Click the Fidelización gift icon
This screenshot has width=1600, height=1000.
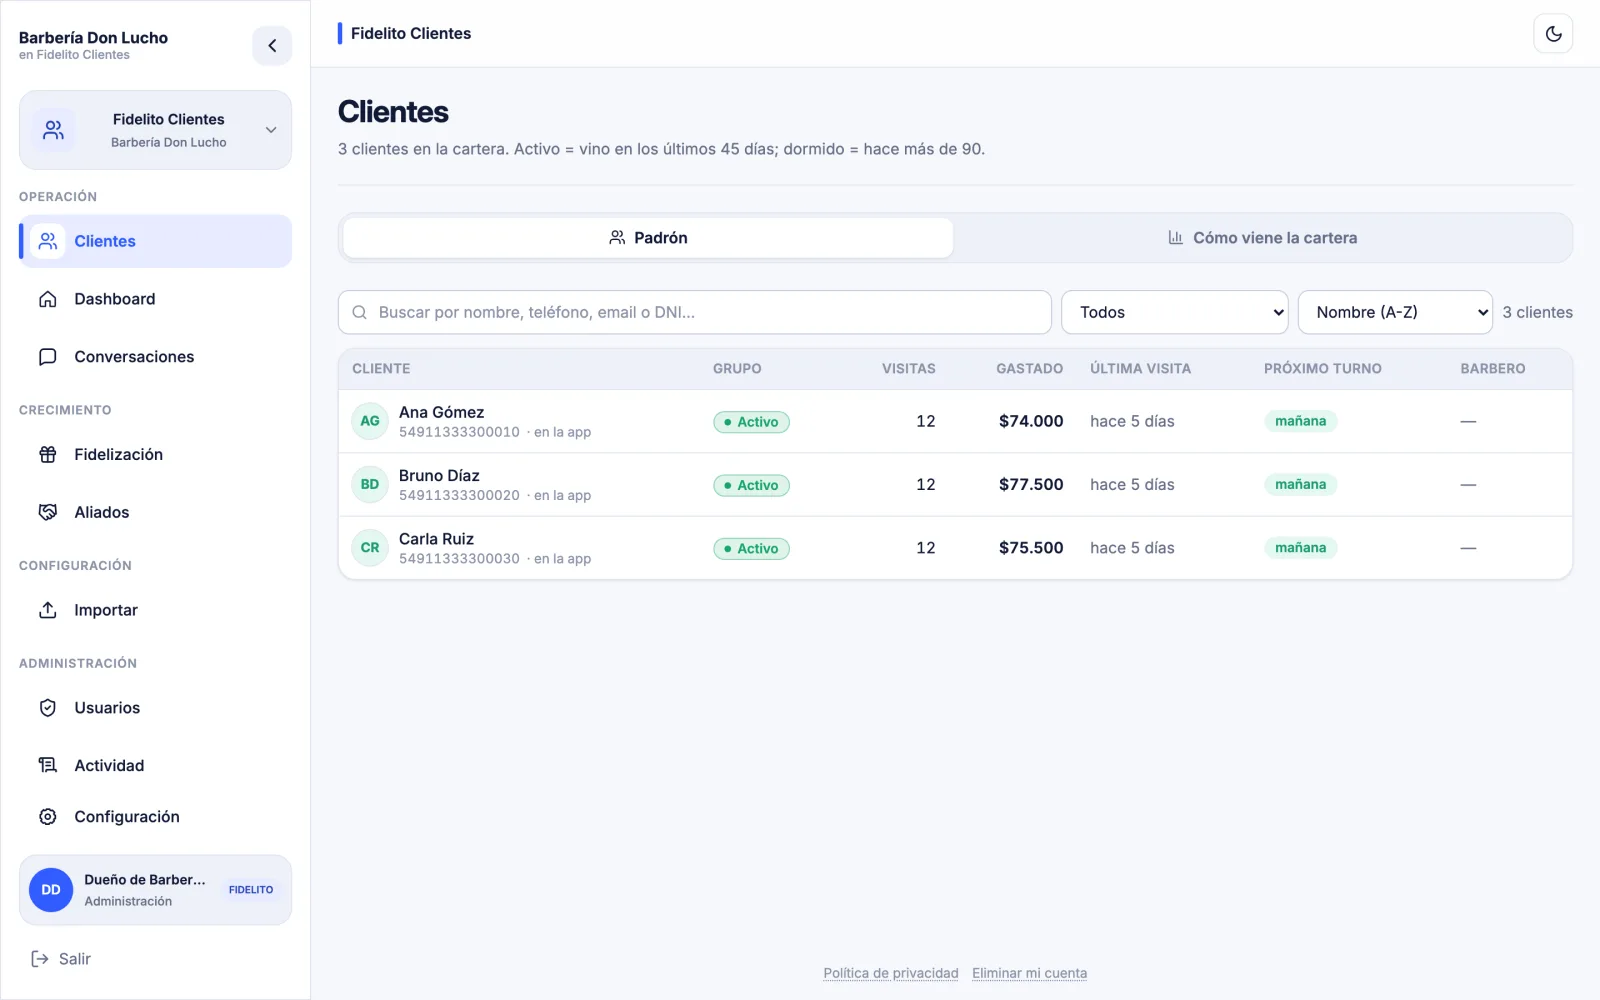[x=48, y=454]
